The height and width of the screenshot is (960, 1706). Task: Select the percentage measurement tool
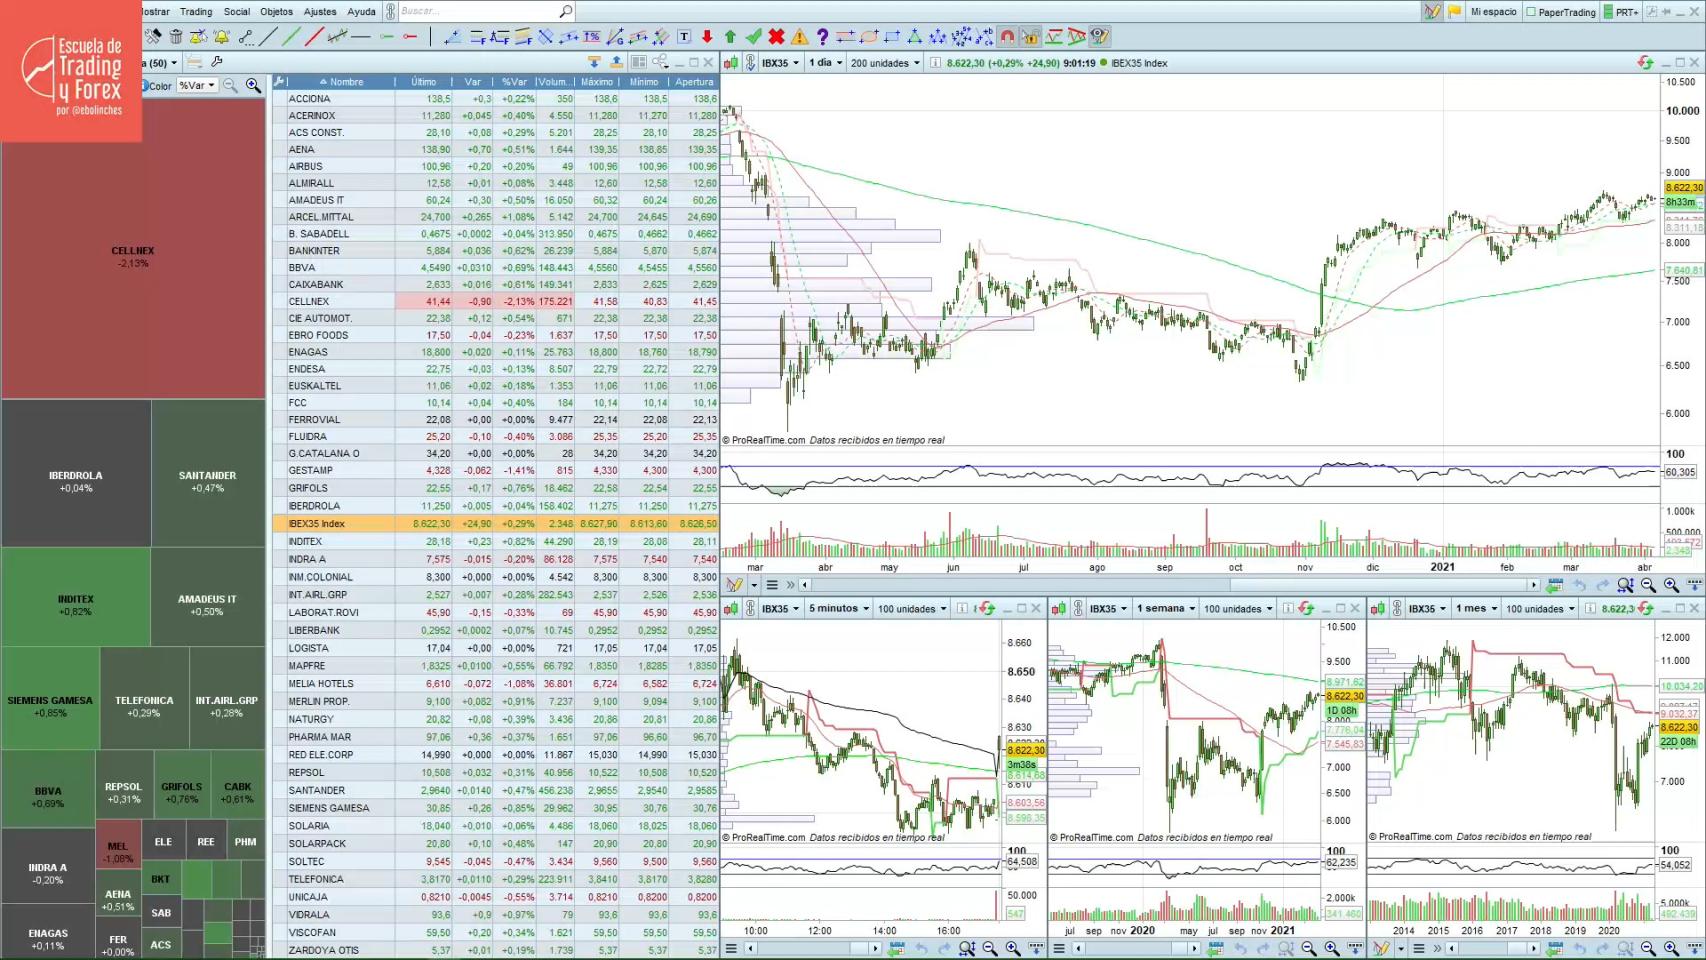click(x=592, y=37)
